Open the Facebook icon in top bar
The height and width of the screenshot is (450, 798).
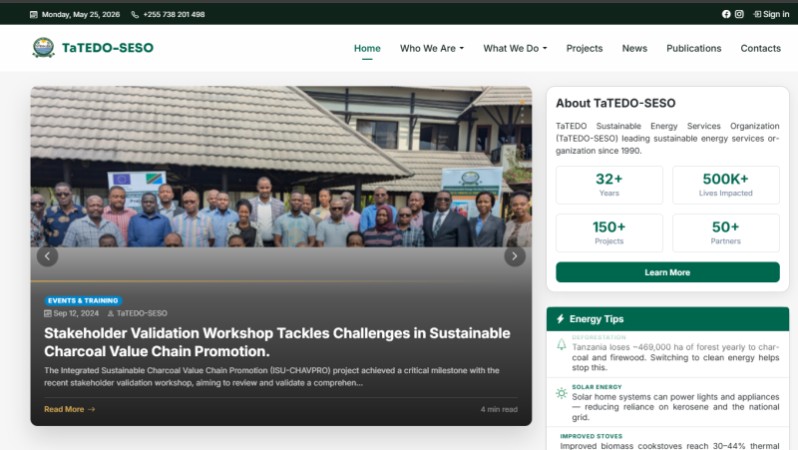[x=726, y=14]
